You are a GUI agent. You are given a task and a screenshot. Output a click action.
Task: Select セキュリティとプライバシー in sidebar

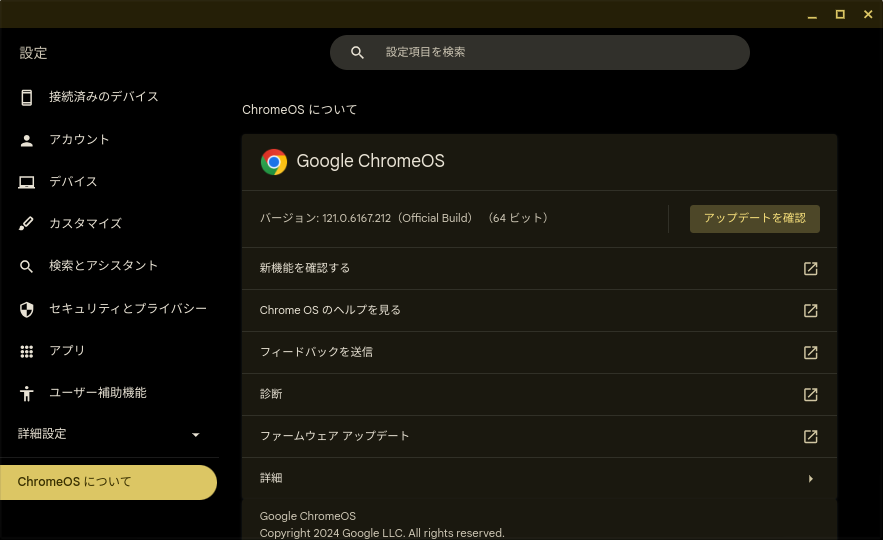(128, 309)
